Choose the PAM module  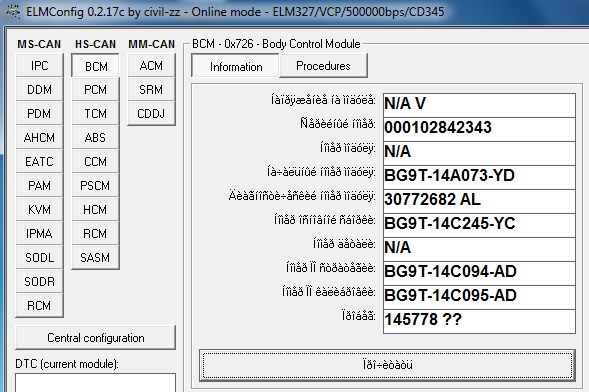[39, 186]
